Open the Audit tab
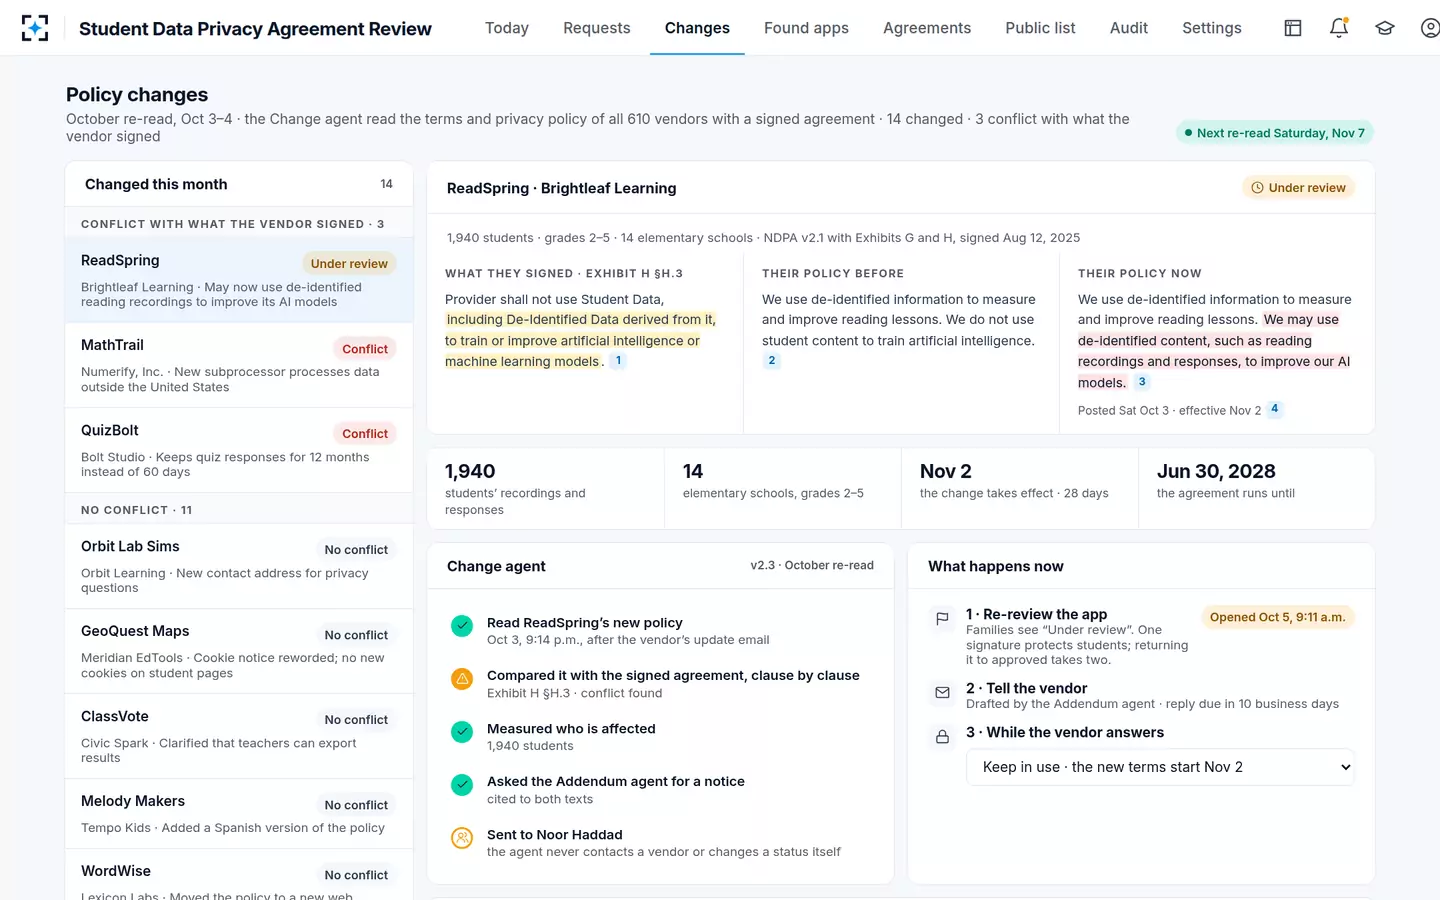Screen dimensions: 1440x900 tap(1129, 28)
